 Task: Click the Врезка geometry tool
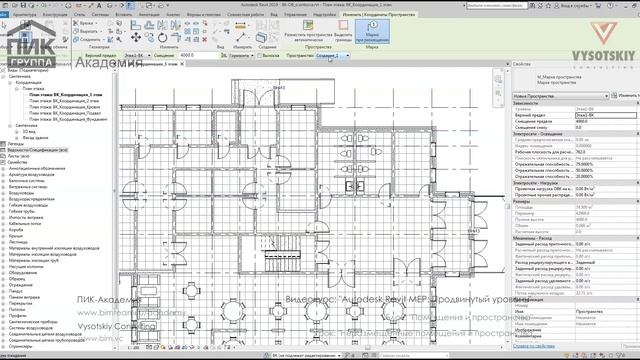pyautogui.click(x=84, y=23)
